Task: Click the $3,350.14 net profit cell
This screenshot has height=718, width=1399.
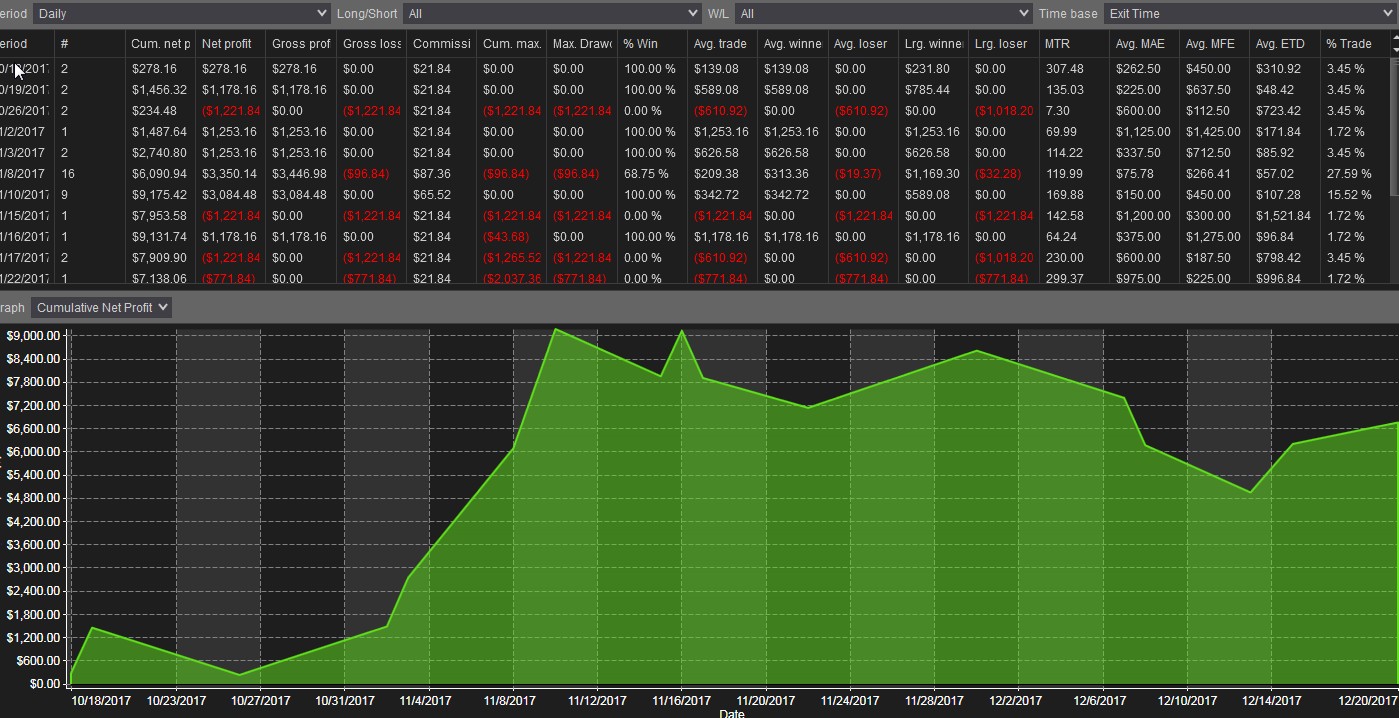Action: (x=229, y=174)
